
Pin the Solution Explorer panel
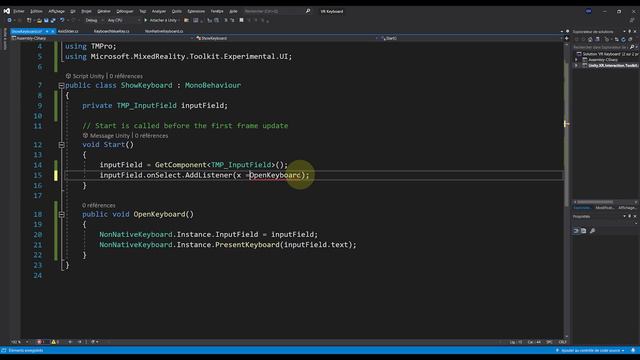[629, 31]
